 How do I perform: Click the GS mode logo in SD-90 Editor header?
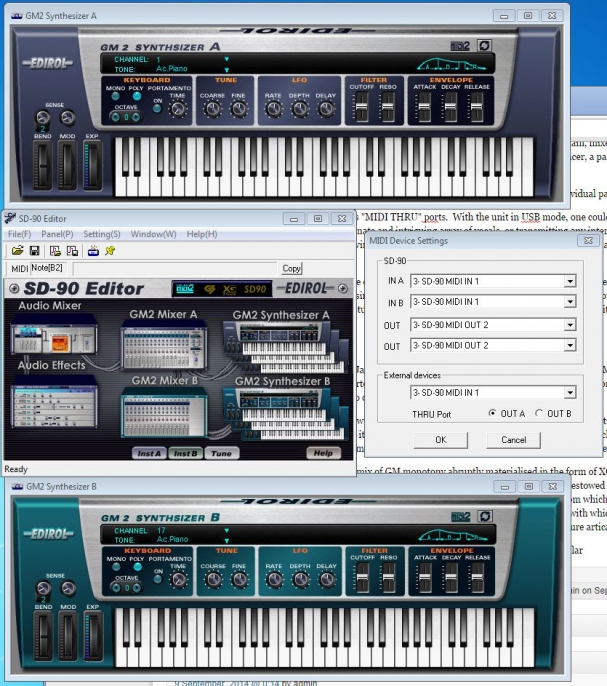[210, 289]
